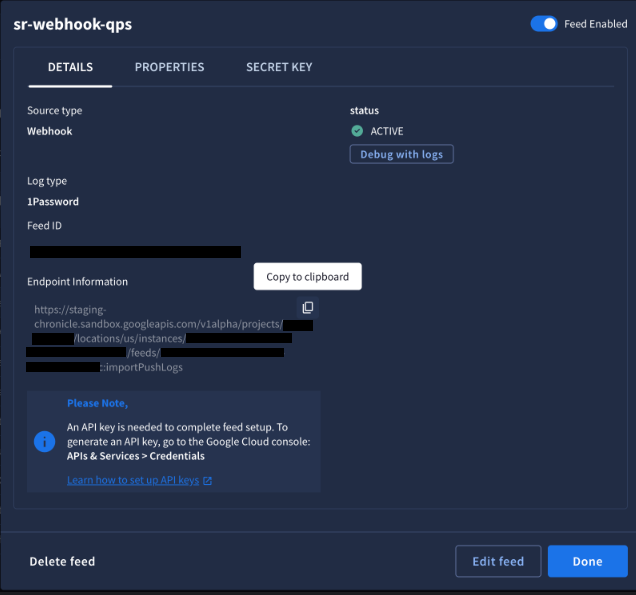
Task: Click Debug with logs button
Action: tap(402, 154)
